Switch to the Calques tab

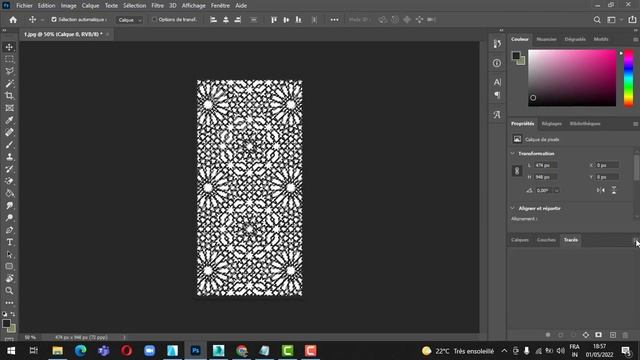click(520, 240)
